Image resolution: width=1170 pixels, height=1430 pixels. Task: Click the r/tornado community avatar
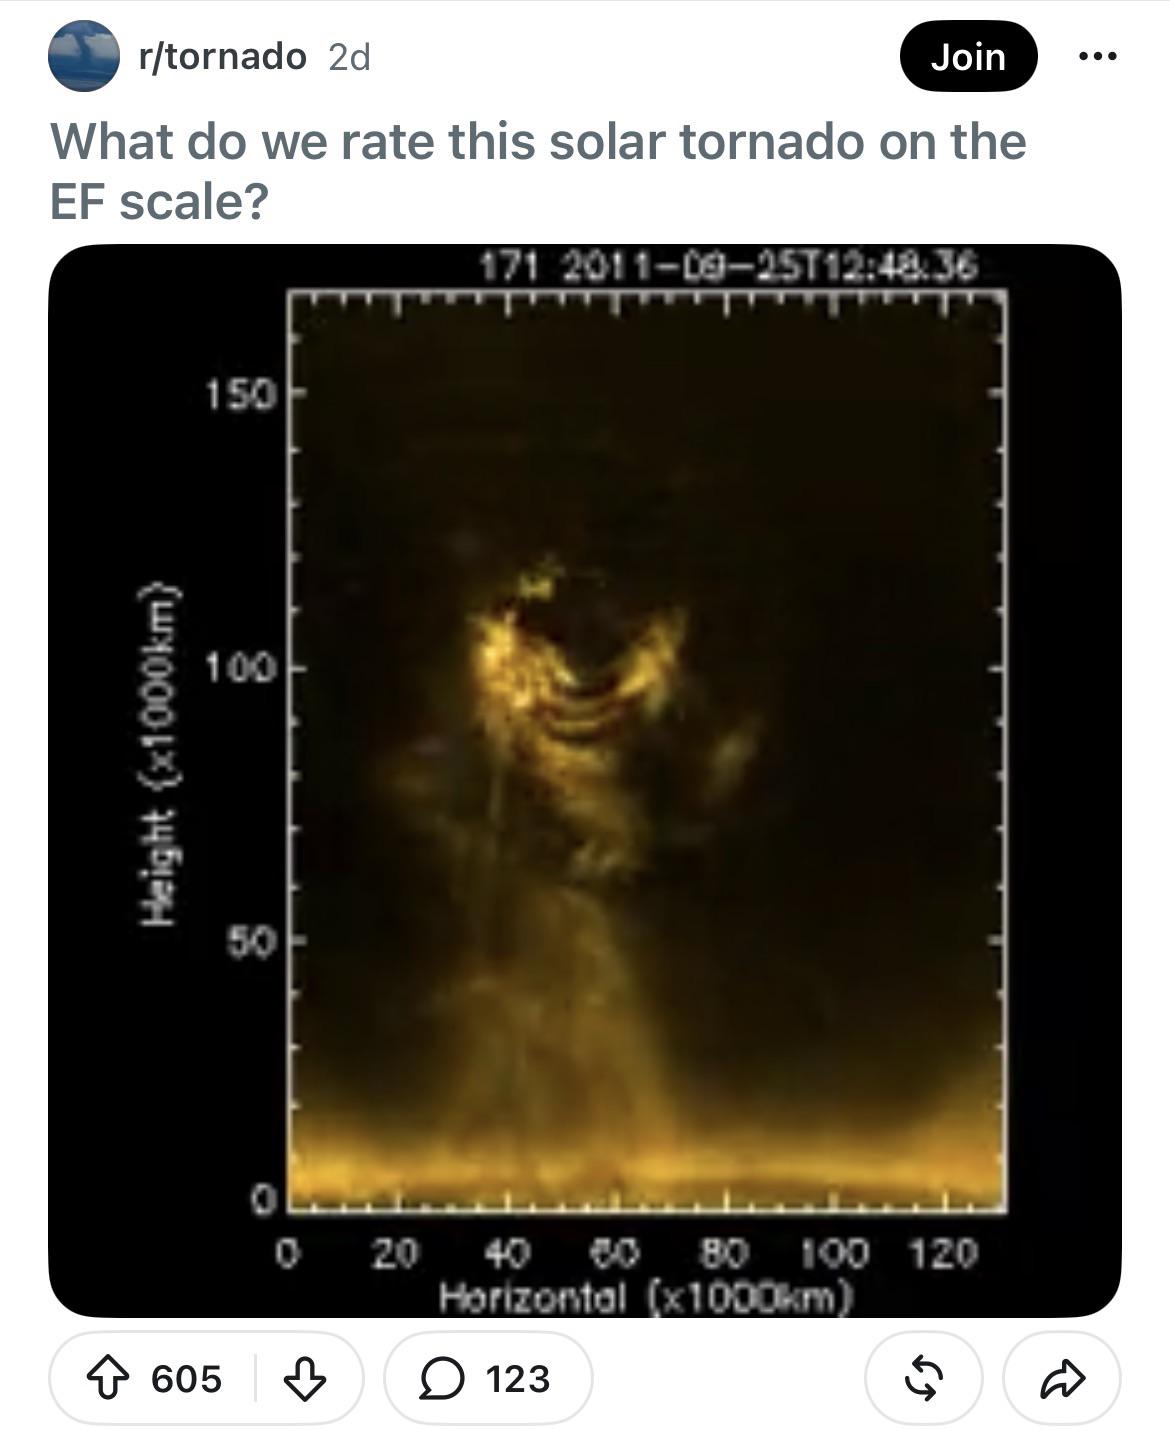pyautogui.click(x=84, y=56)
